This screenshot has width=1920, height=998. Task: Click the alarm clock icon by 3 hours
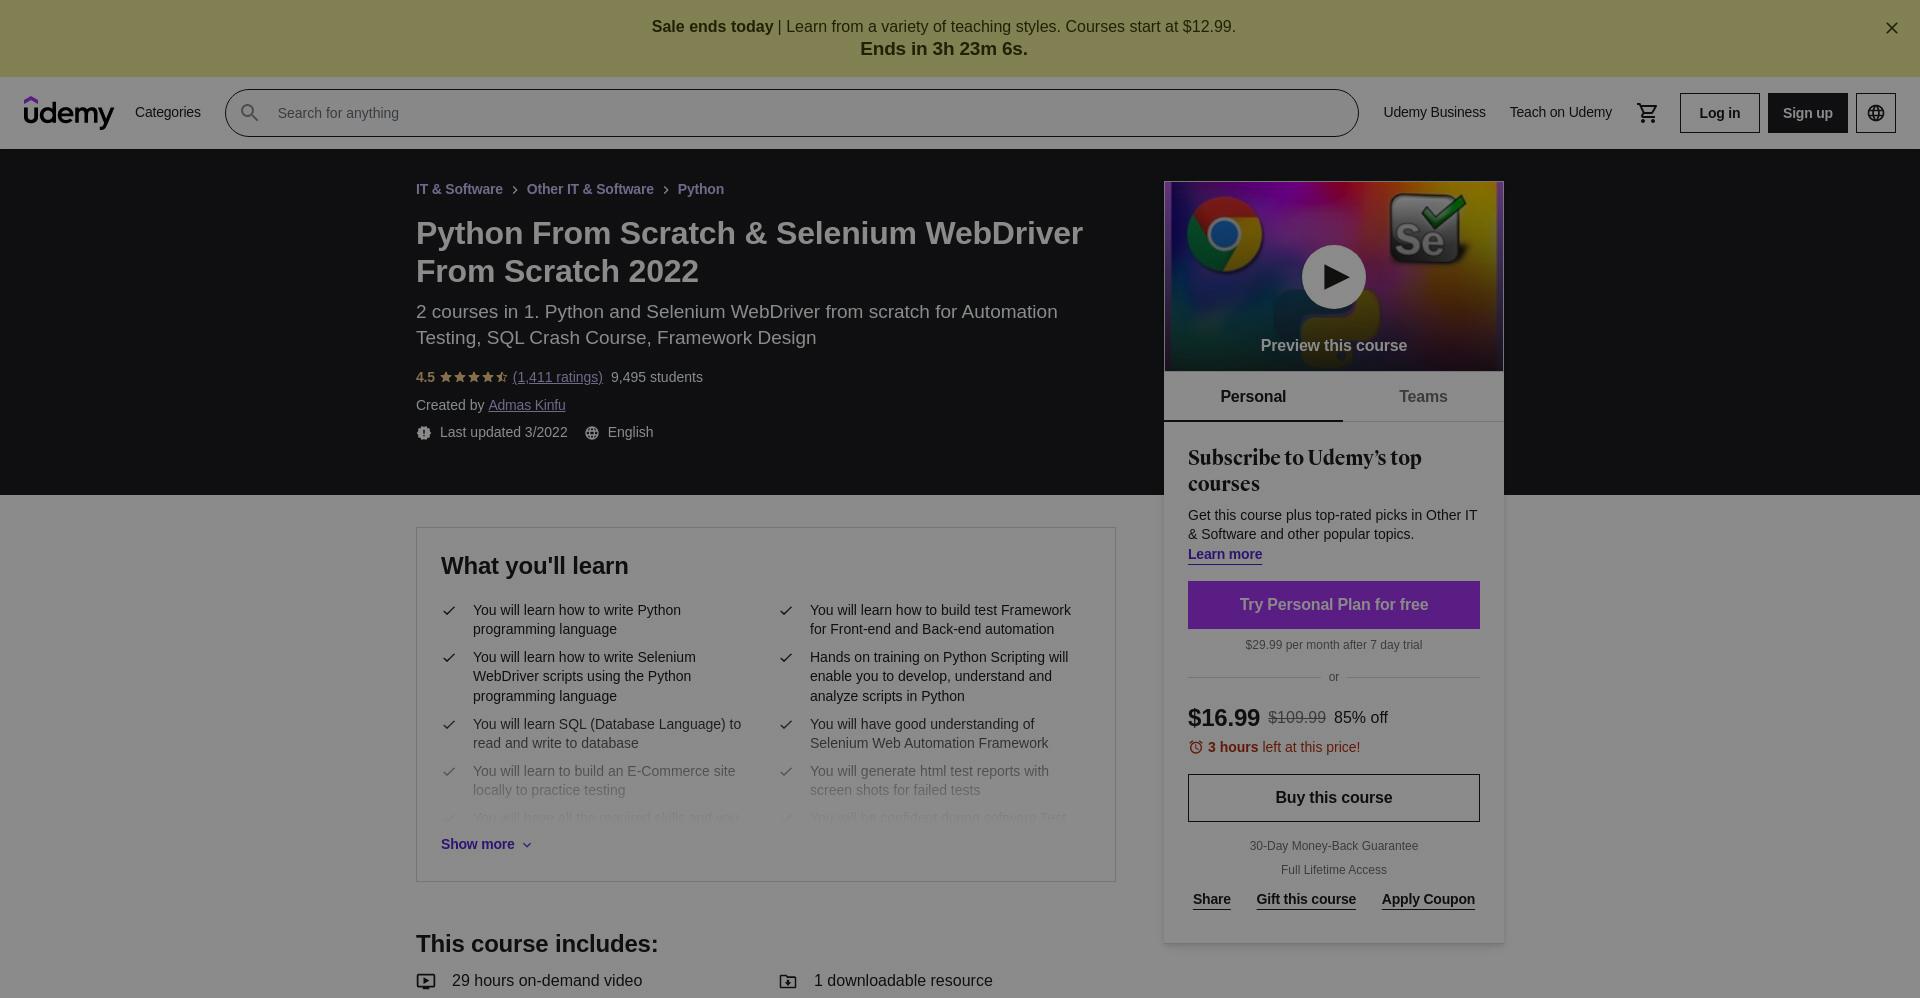pyautogui.click(x=1195, y=747)
